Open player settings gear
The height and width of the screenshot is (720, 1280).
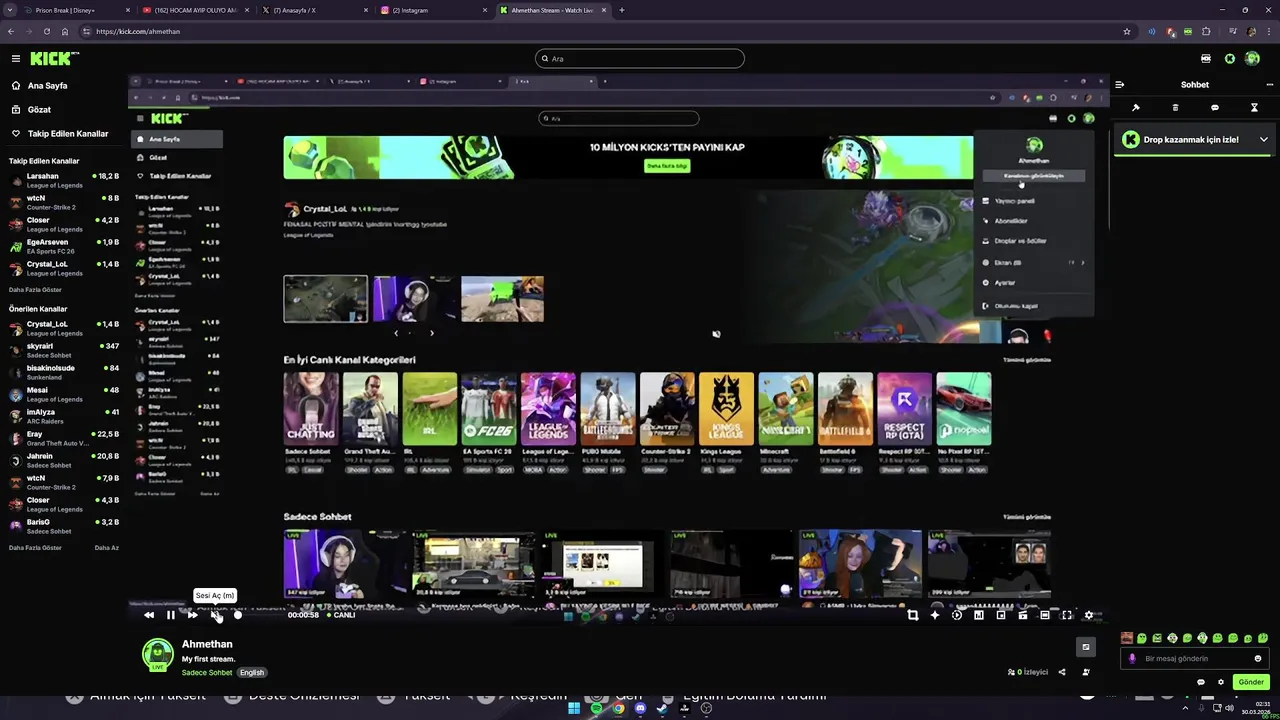pos(1089,615)
